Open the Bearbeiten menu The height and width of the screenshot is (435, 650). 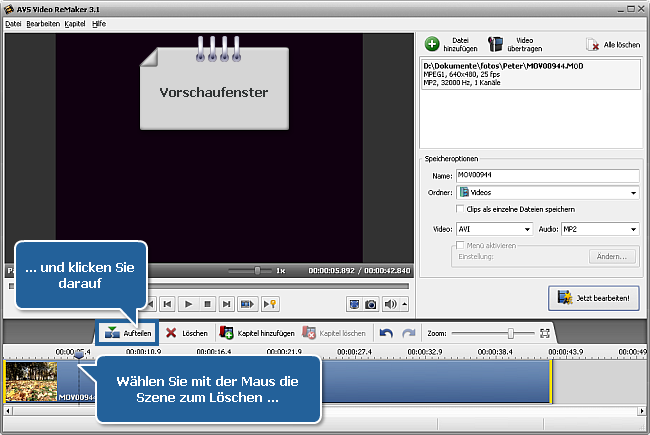[43, 24]
